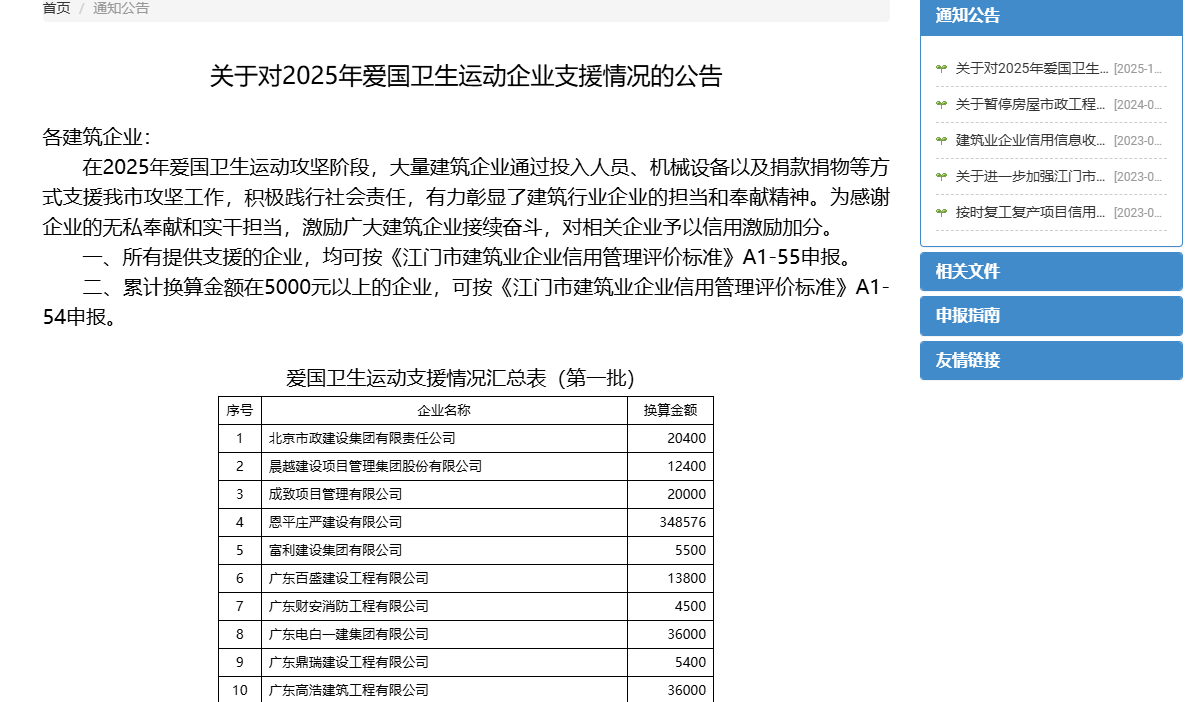Viewport: 1201px width, 702px height.
Task: Select 通知公告 in the breadcrumb trail
Action: [121, 8]
